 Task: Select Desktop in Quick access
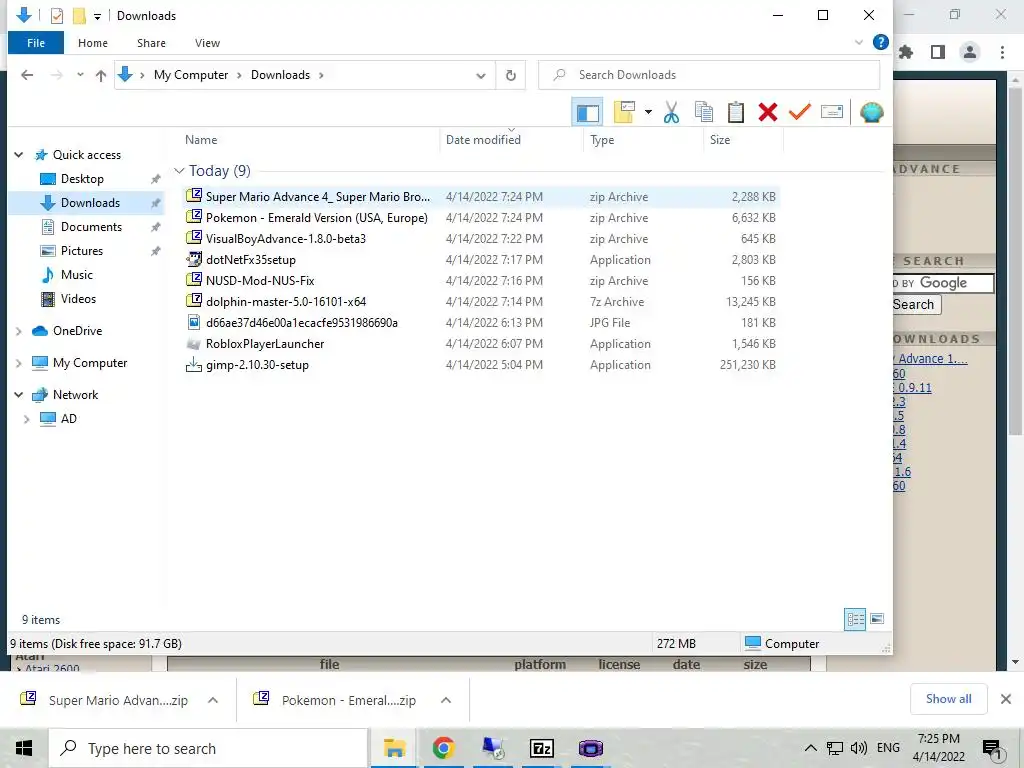(82, 179)
